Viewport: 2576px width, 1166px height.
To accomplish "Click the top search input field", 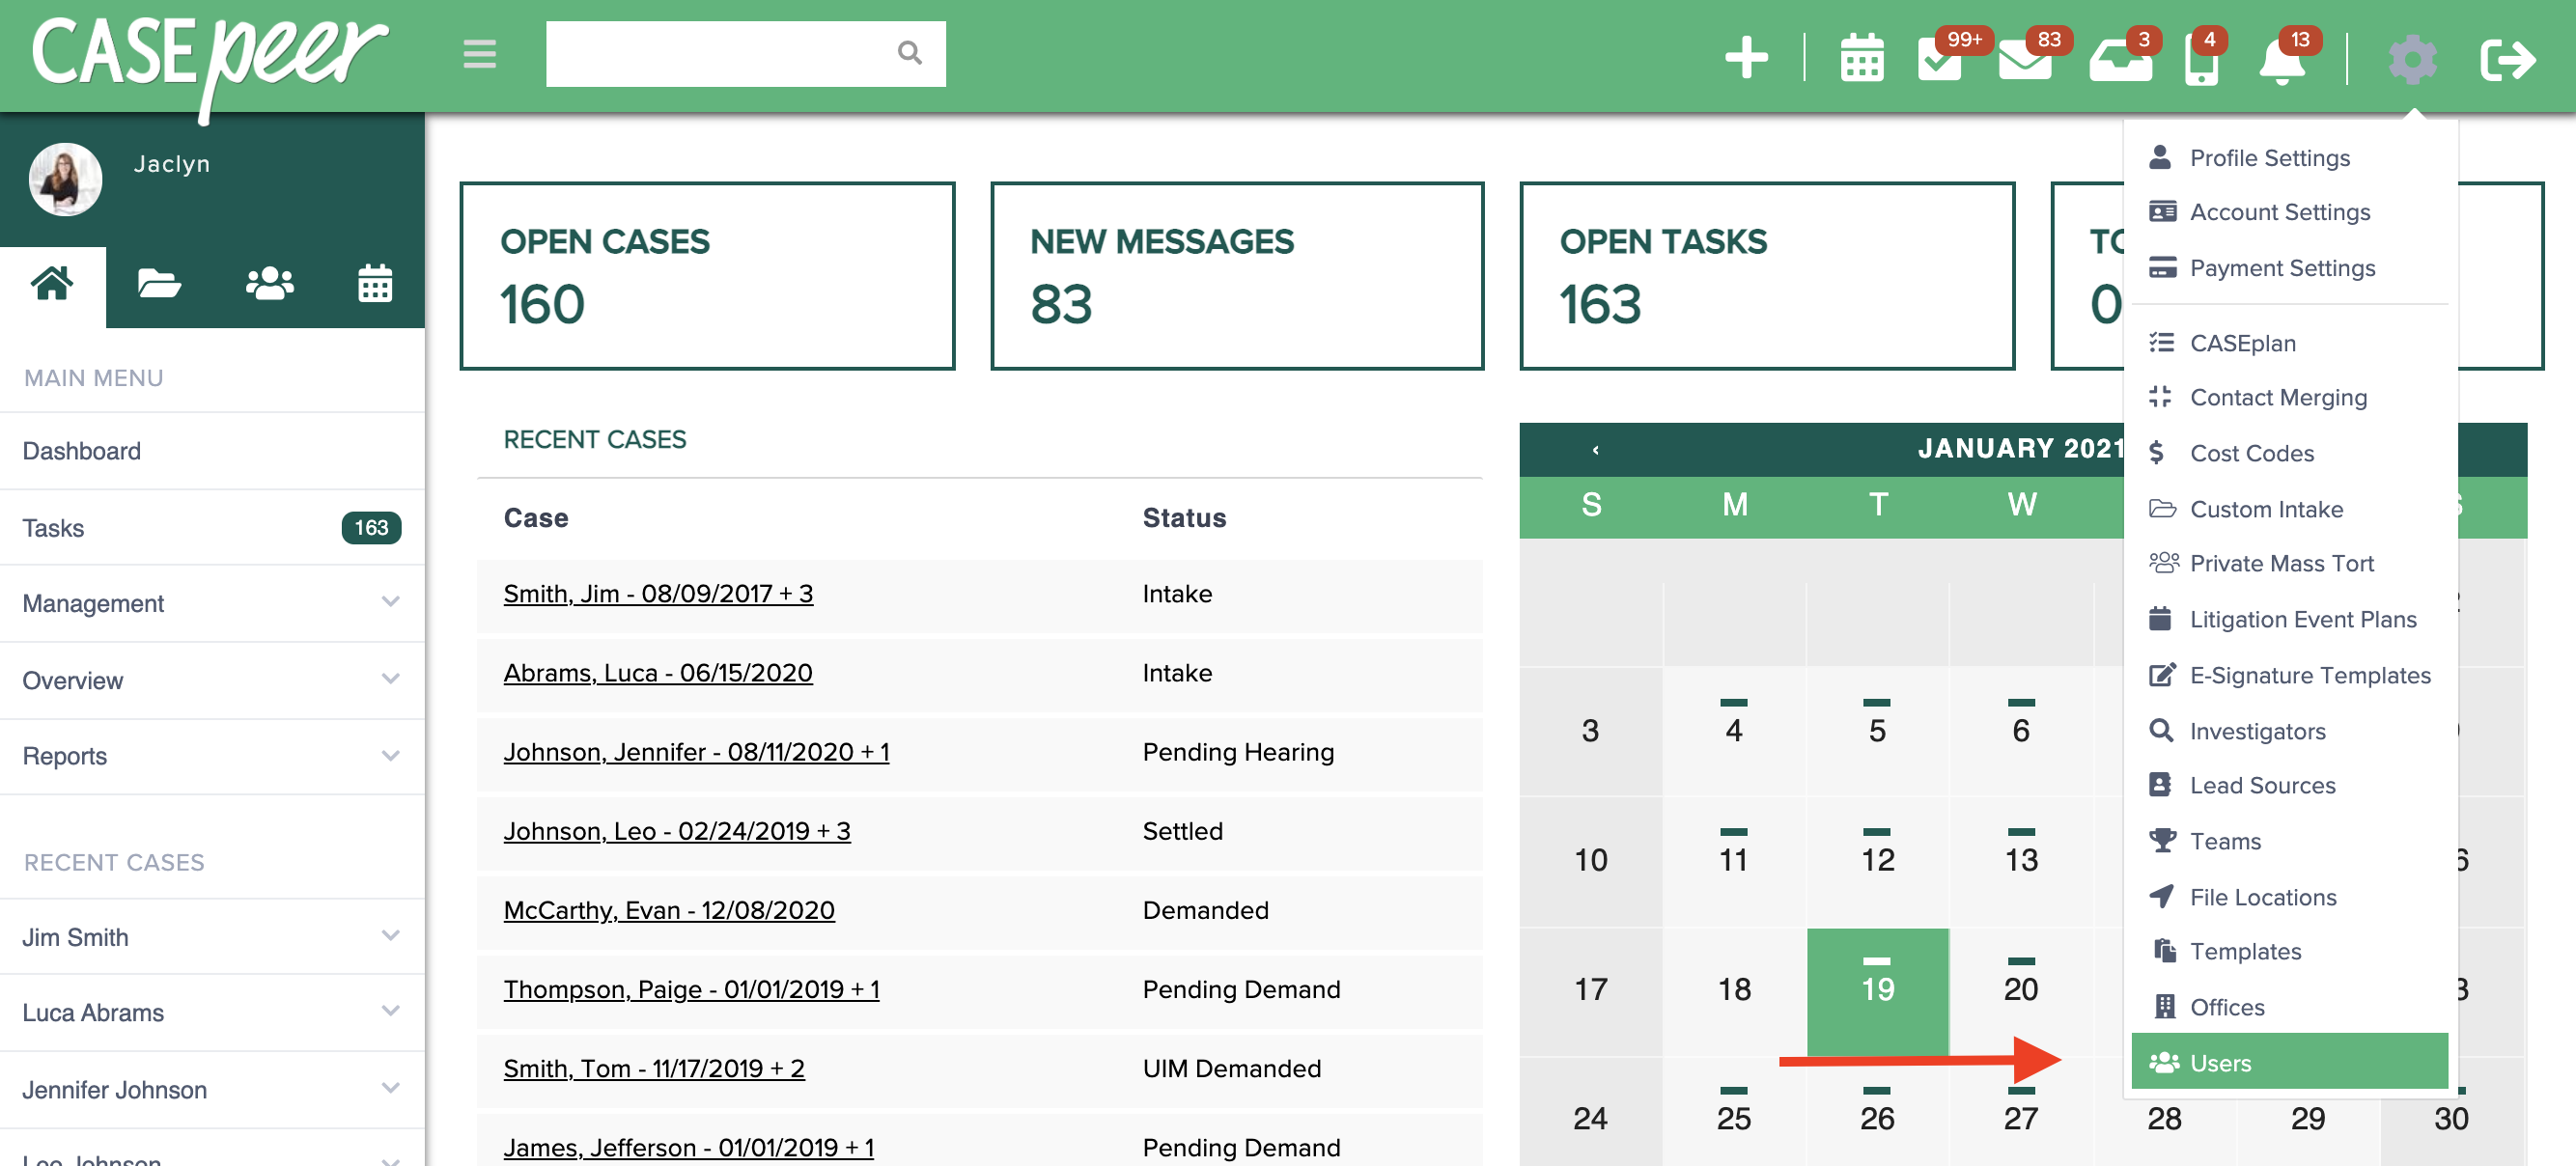I will [x=720, y=54].
